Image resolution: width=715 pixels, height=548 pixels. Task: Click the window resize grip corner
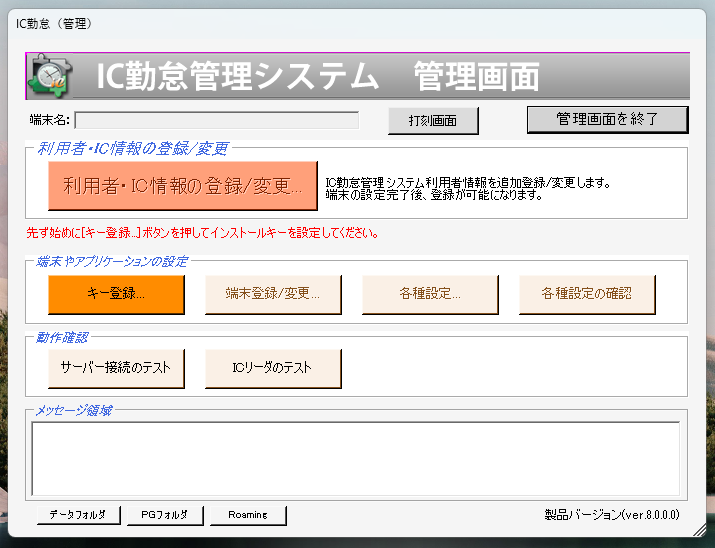point(699,530)
